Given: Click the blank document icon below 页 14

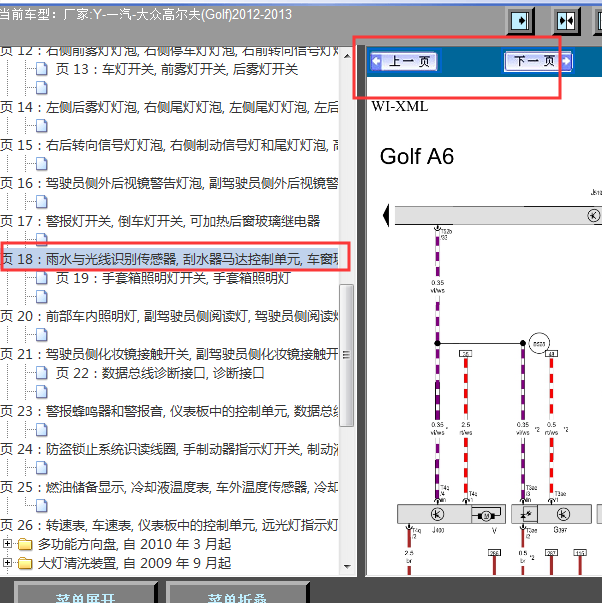Looking at the screenshot, I should click(x=42, y=126).
